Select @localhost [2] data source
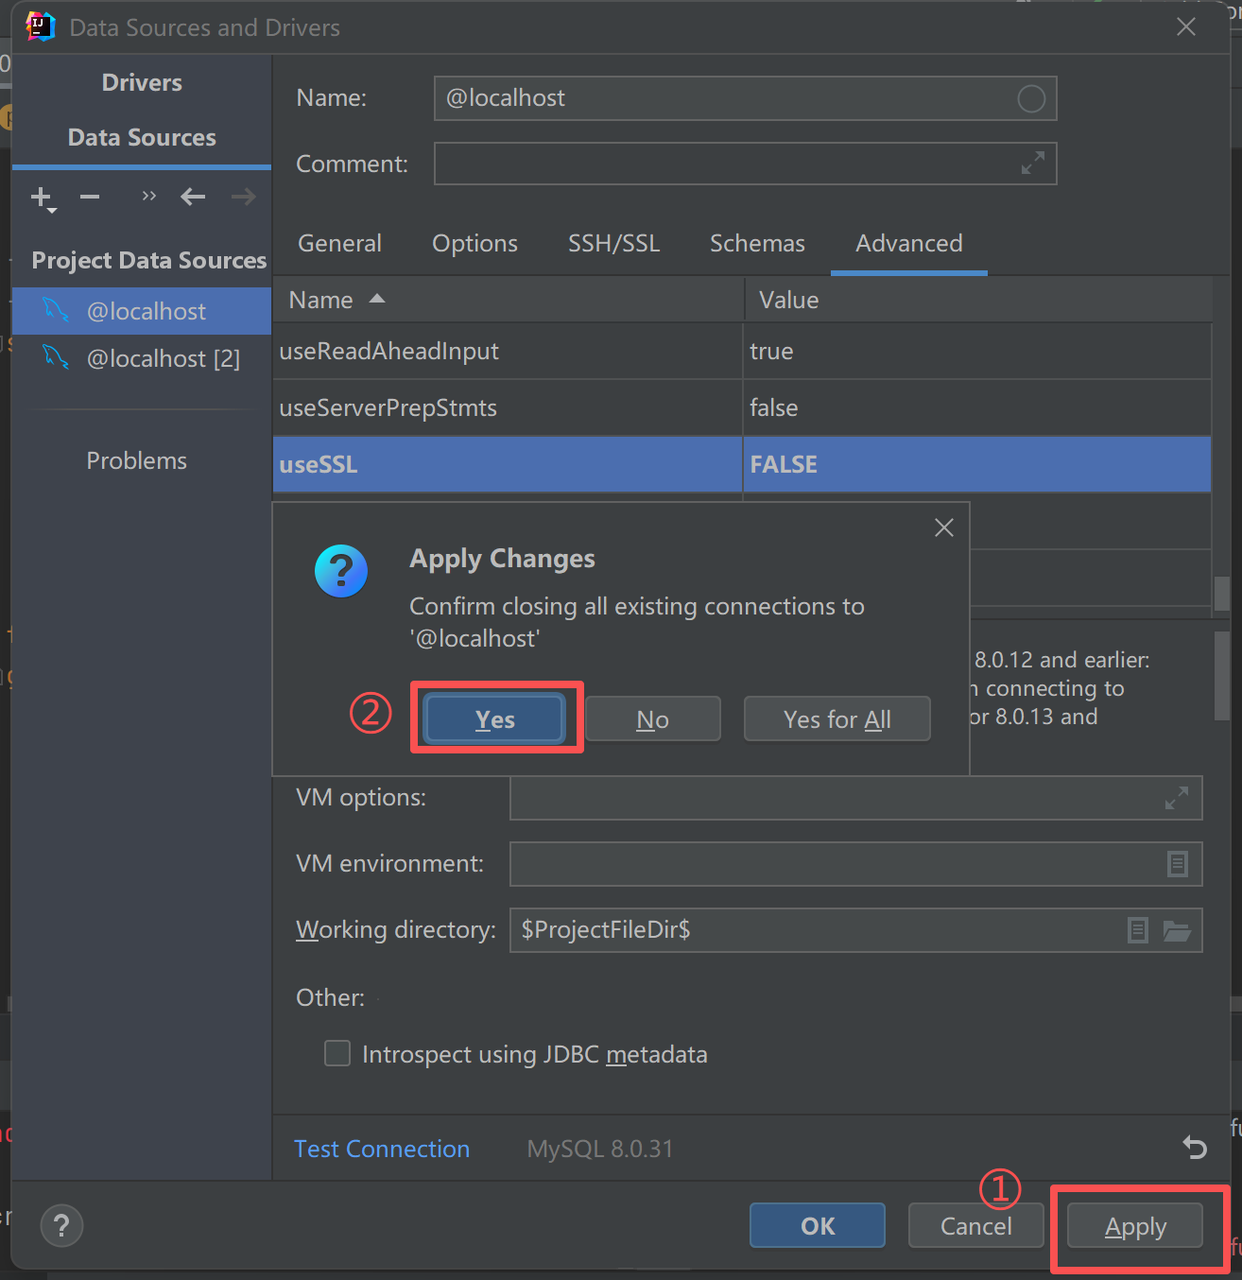This screenshot has height=1280, width=1242. coord(142,358)
